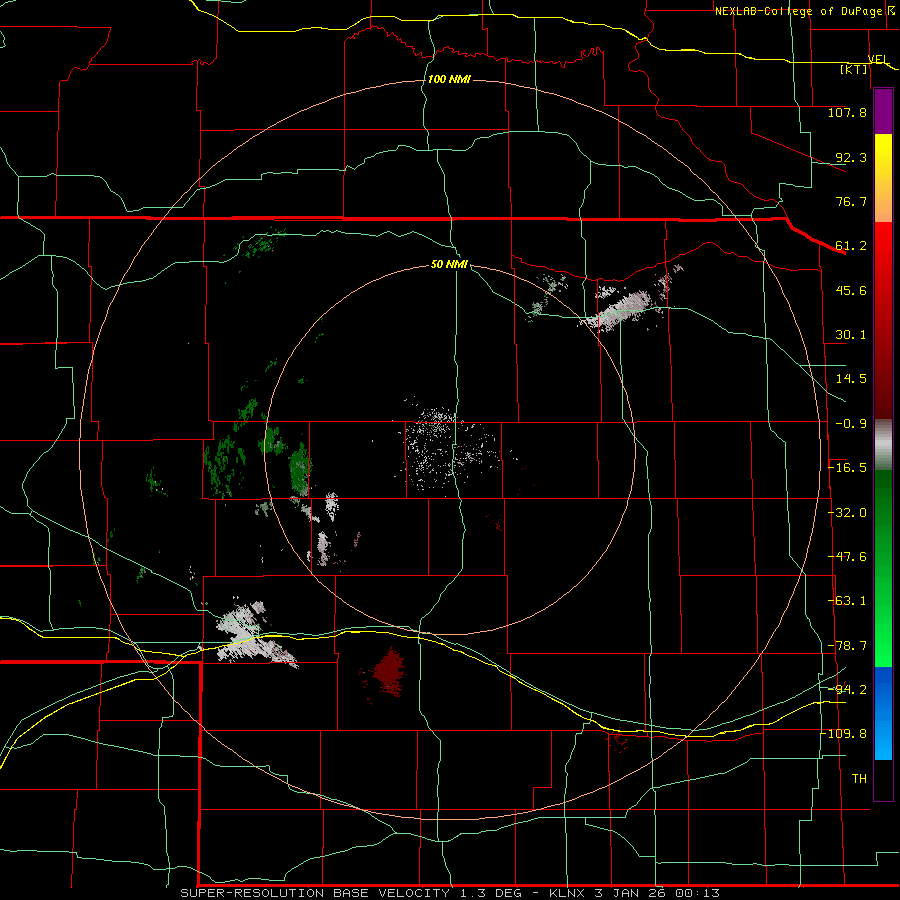
Task: Pick the blue segment of the velocity scale
Action: click(x=883, y=713)
